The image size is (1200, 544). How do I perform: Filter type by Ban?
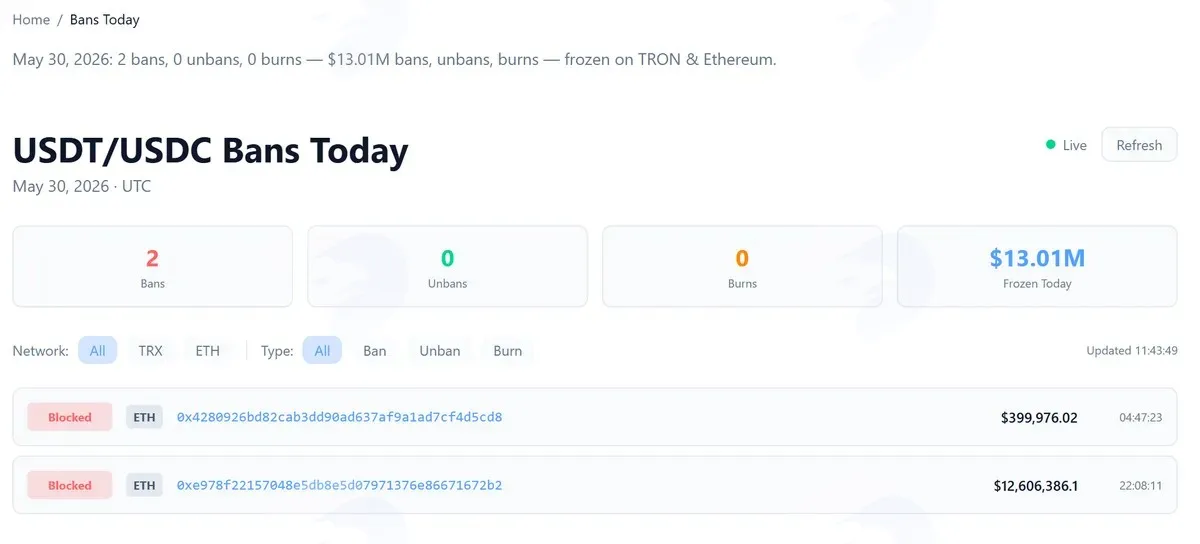click(x=375, y=351)
